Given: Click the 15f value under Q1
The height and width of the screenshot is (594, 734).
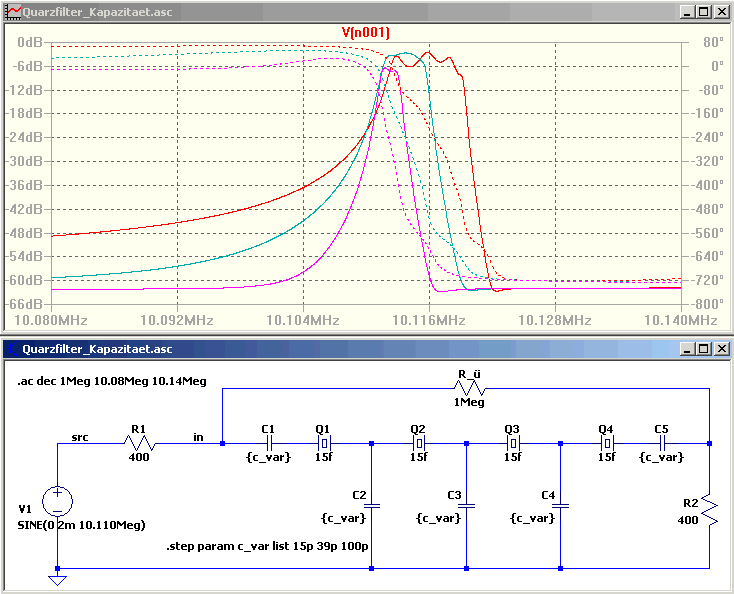Looking at the screenshot, I should click(324, 457).
